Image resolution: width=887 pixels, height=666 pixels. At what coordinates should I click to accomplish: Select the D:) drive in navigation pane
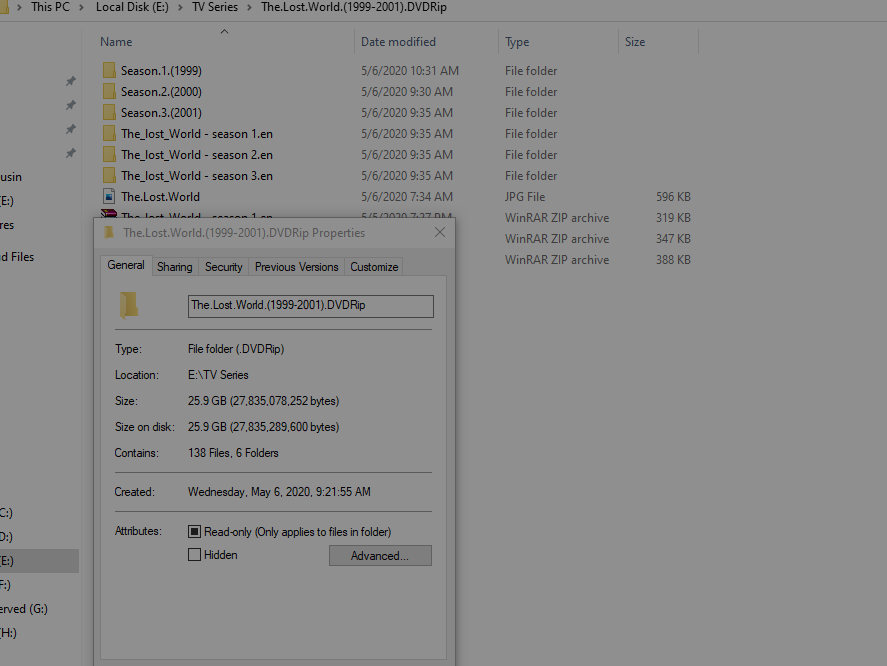click(x=6, y=536)
